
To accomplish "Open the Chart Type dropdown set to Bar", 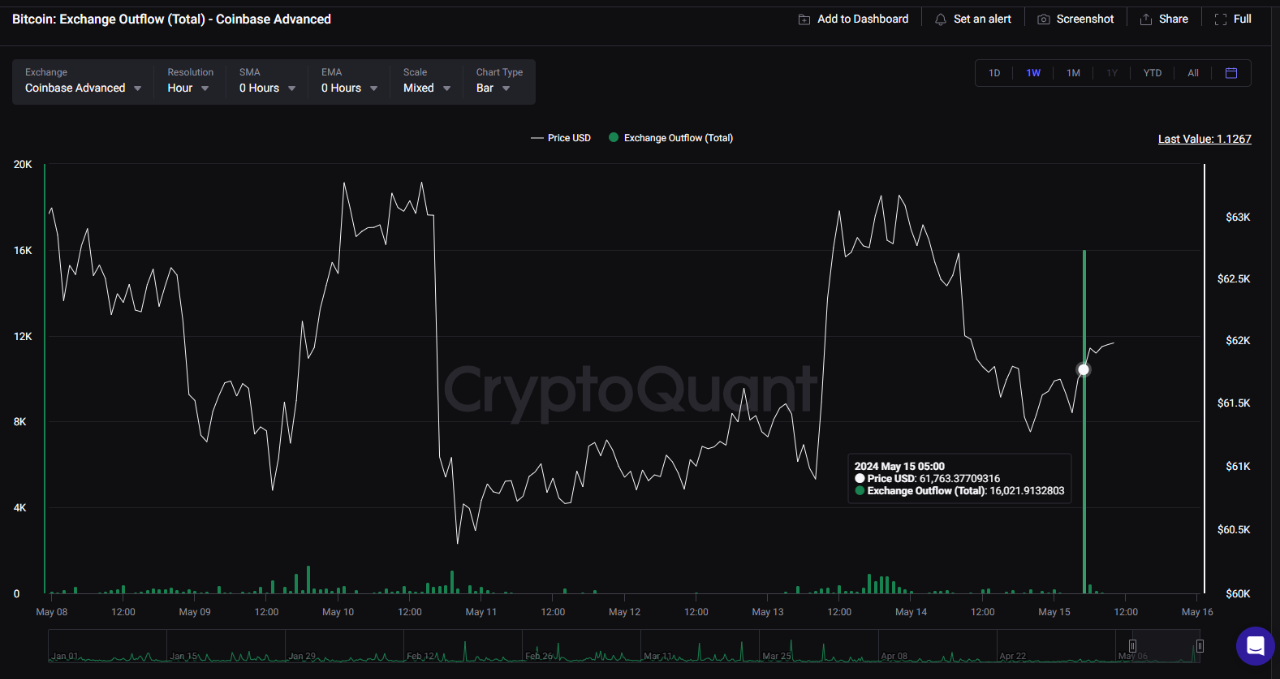I will pyautogui.click(x=492, y=87).
